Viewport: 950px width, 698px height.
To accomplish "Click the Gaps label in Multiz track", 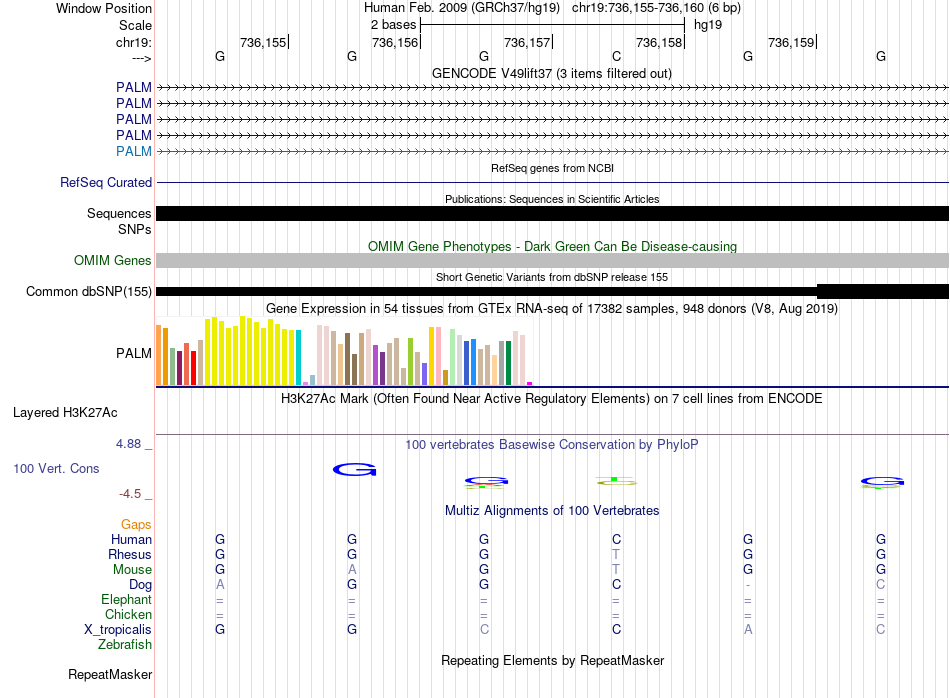I will pos(136,525).
